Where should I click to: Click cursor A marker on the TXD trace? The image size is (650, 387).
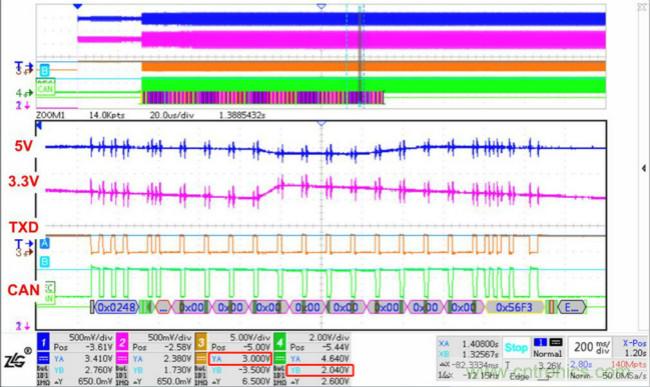[44, 243]
